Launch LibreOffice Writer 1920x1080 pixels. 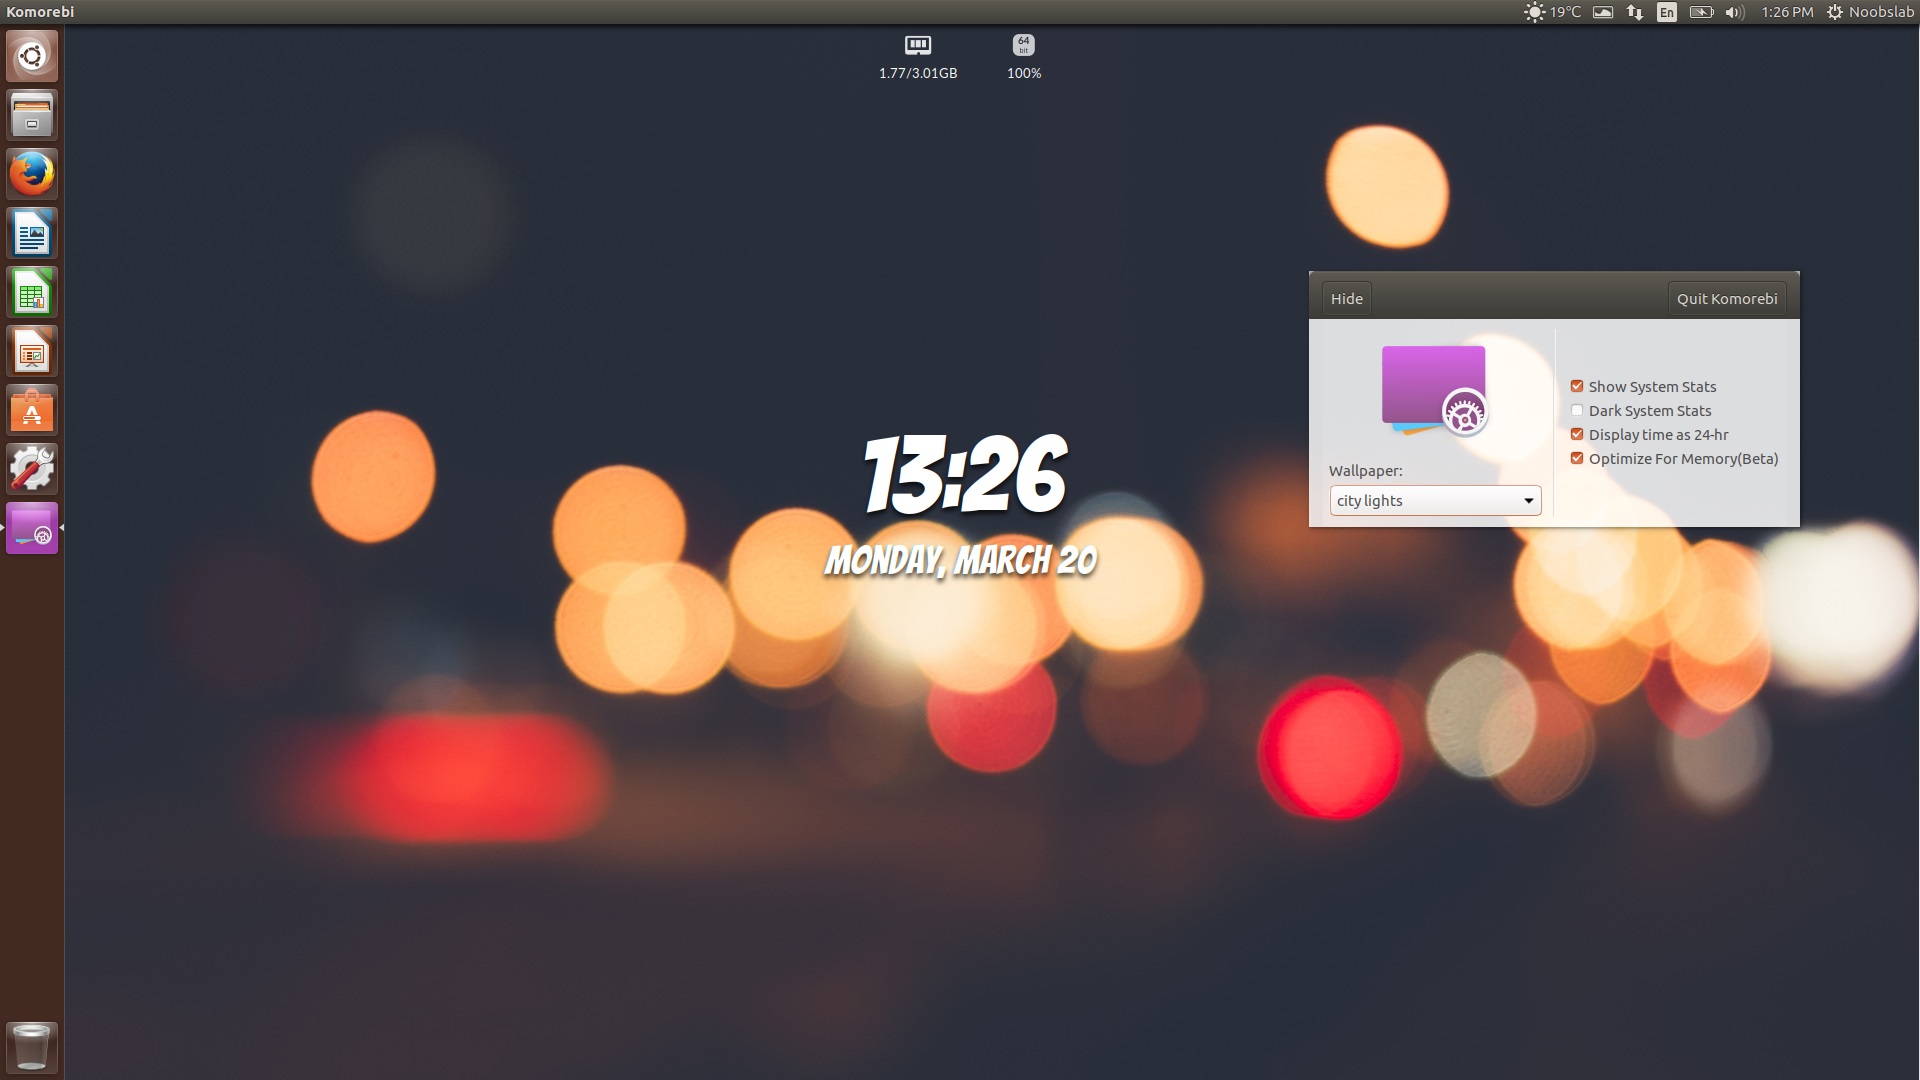click(31, 232)
